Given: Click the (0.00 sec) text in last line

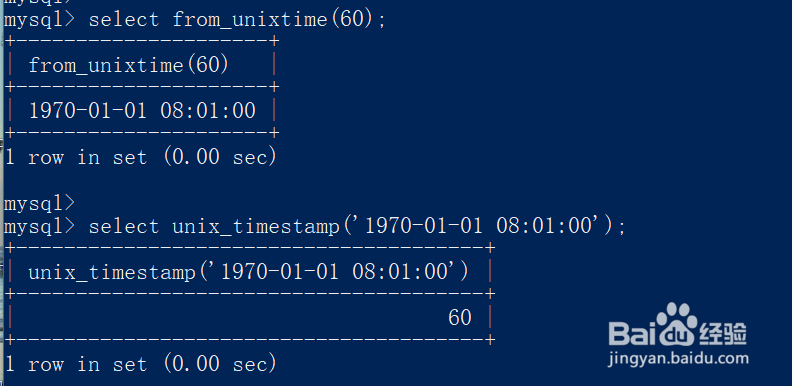Looking at the screenshot, I should tap(220, 364).
